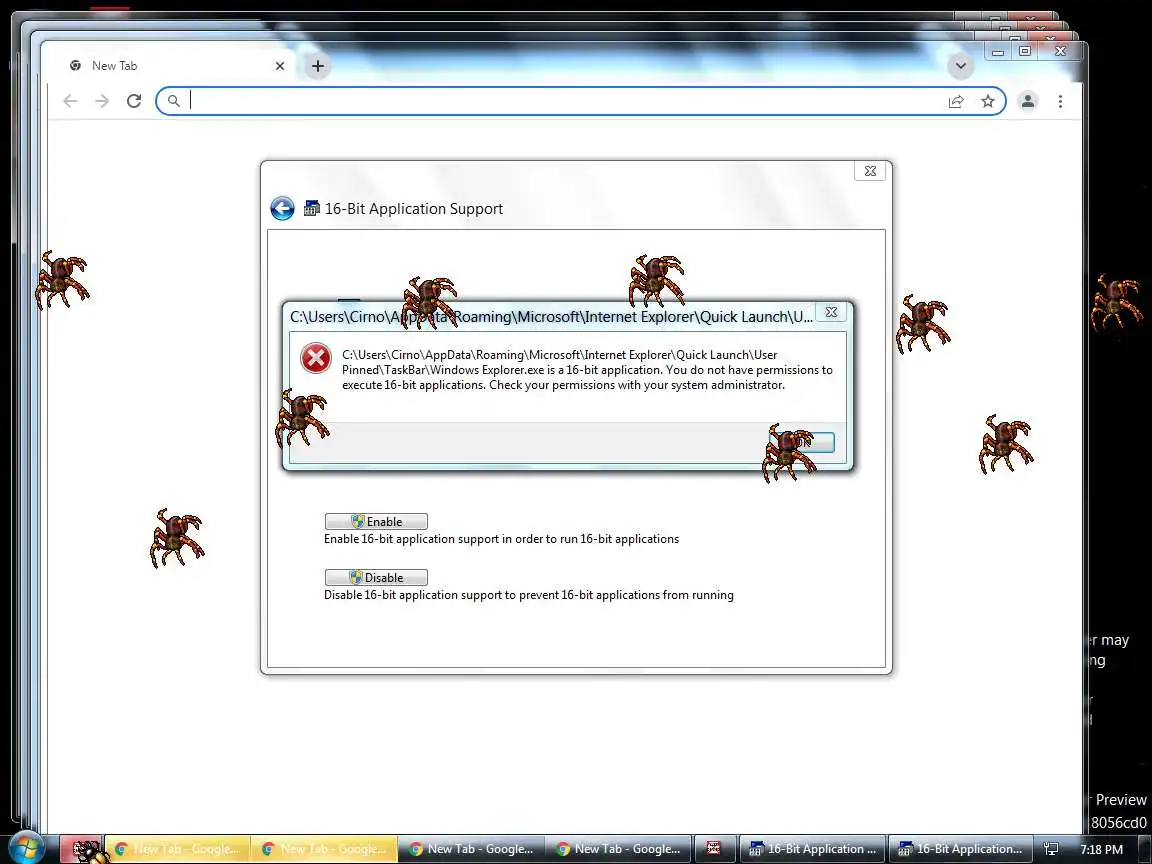This screenshot has width=1152, height=864.
Task: Click the taskbar item with the bug icon
Action: [81, 849]
